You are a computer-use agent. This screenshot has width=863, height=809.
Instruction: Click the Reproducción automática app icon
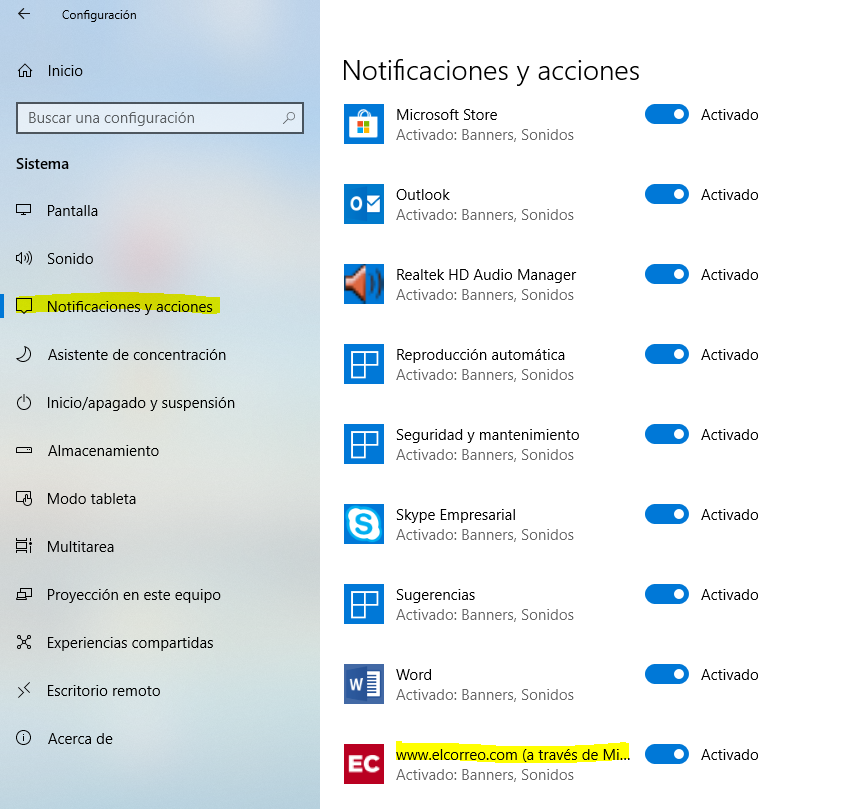364,364
